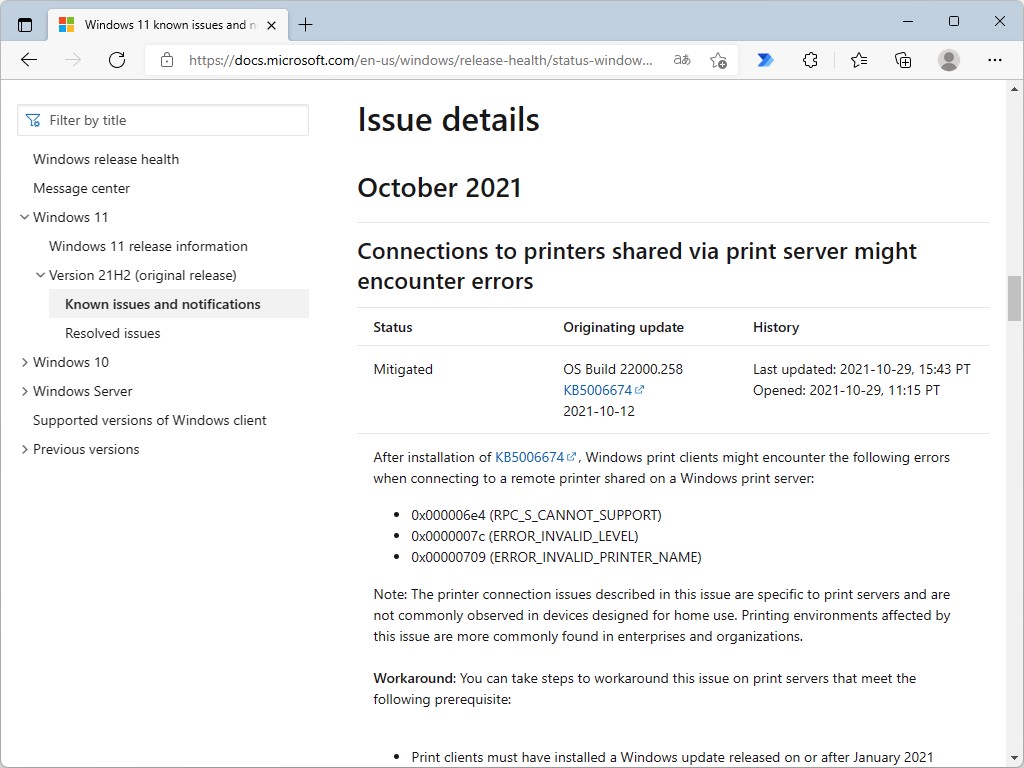Click error 0x0000007c ERROR_INVALID_LEVEL
1024x768 pixels.
click(524, 536)
